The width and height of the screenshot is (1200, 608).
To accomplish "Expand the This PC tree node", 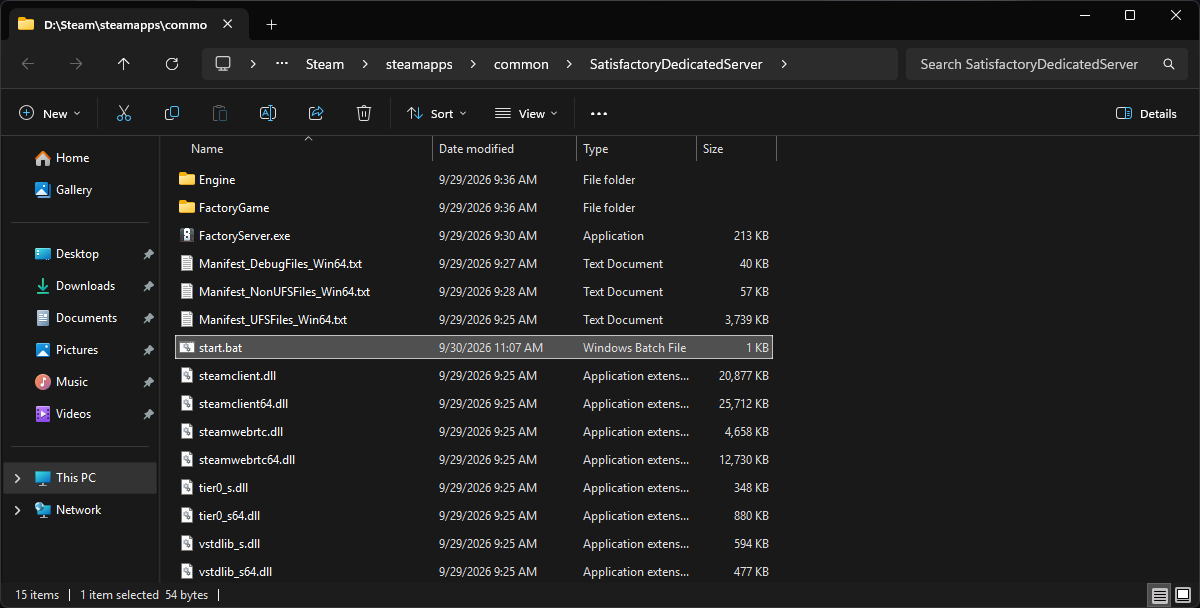I will click(x=17, y=478).
